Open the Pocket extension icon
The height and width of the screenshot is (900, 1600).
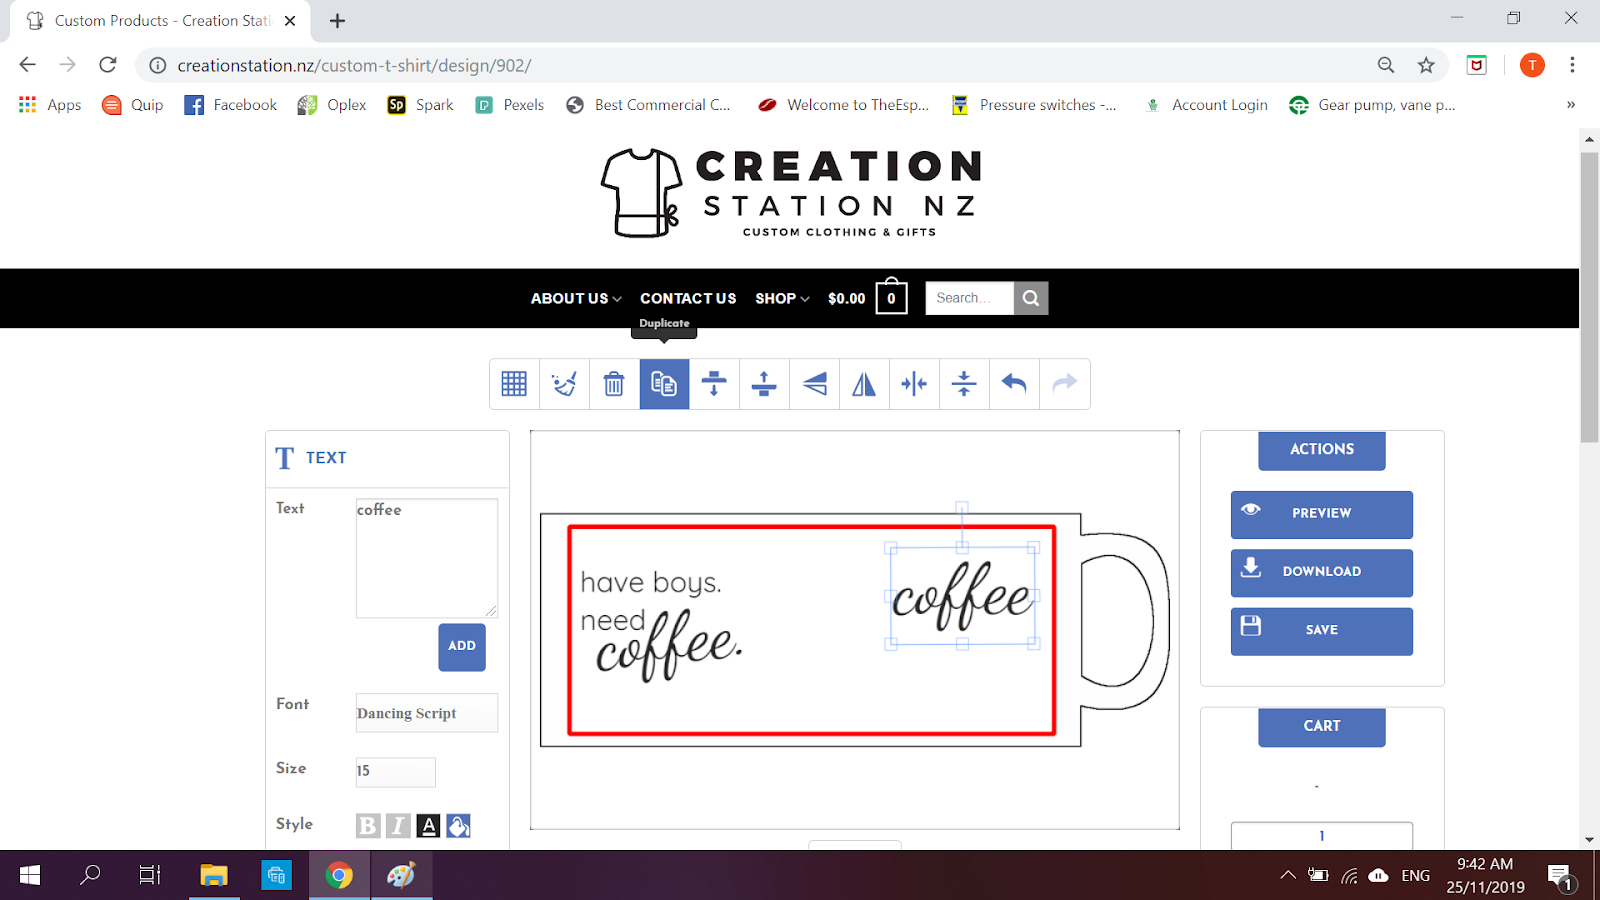(1476, 65)
